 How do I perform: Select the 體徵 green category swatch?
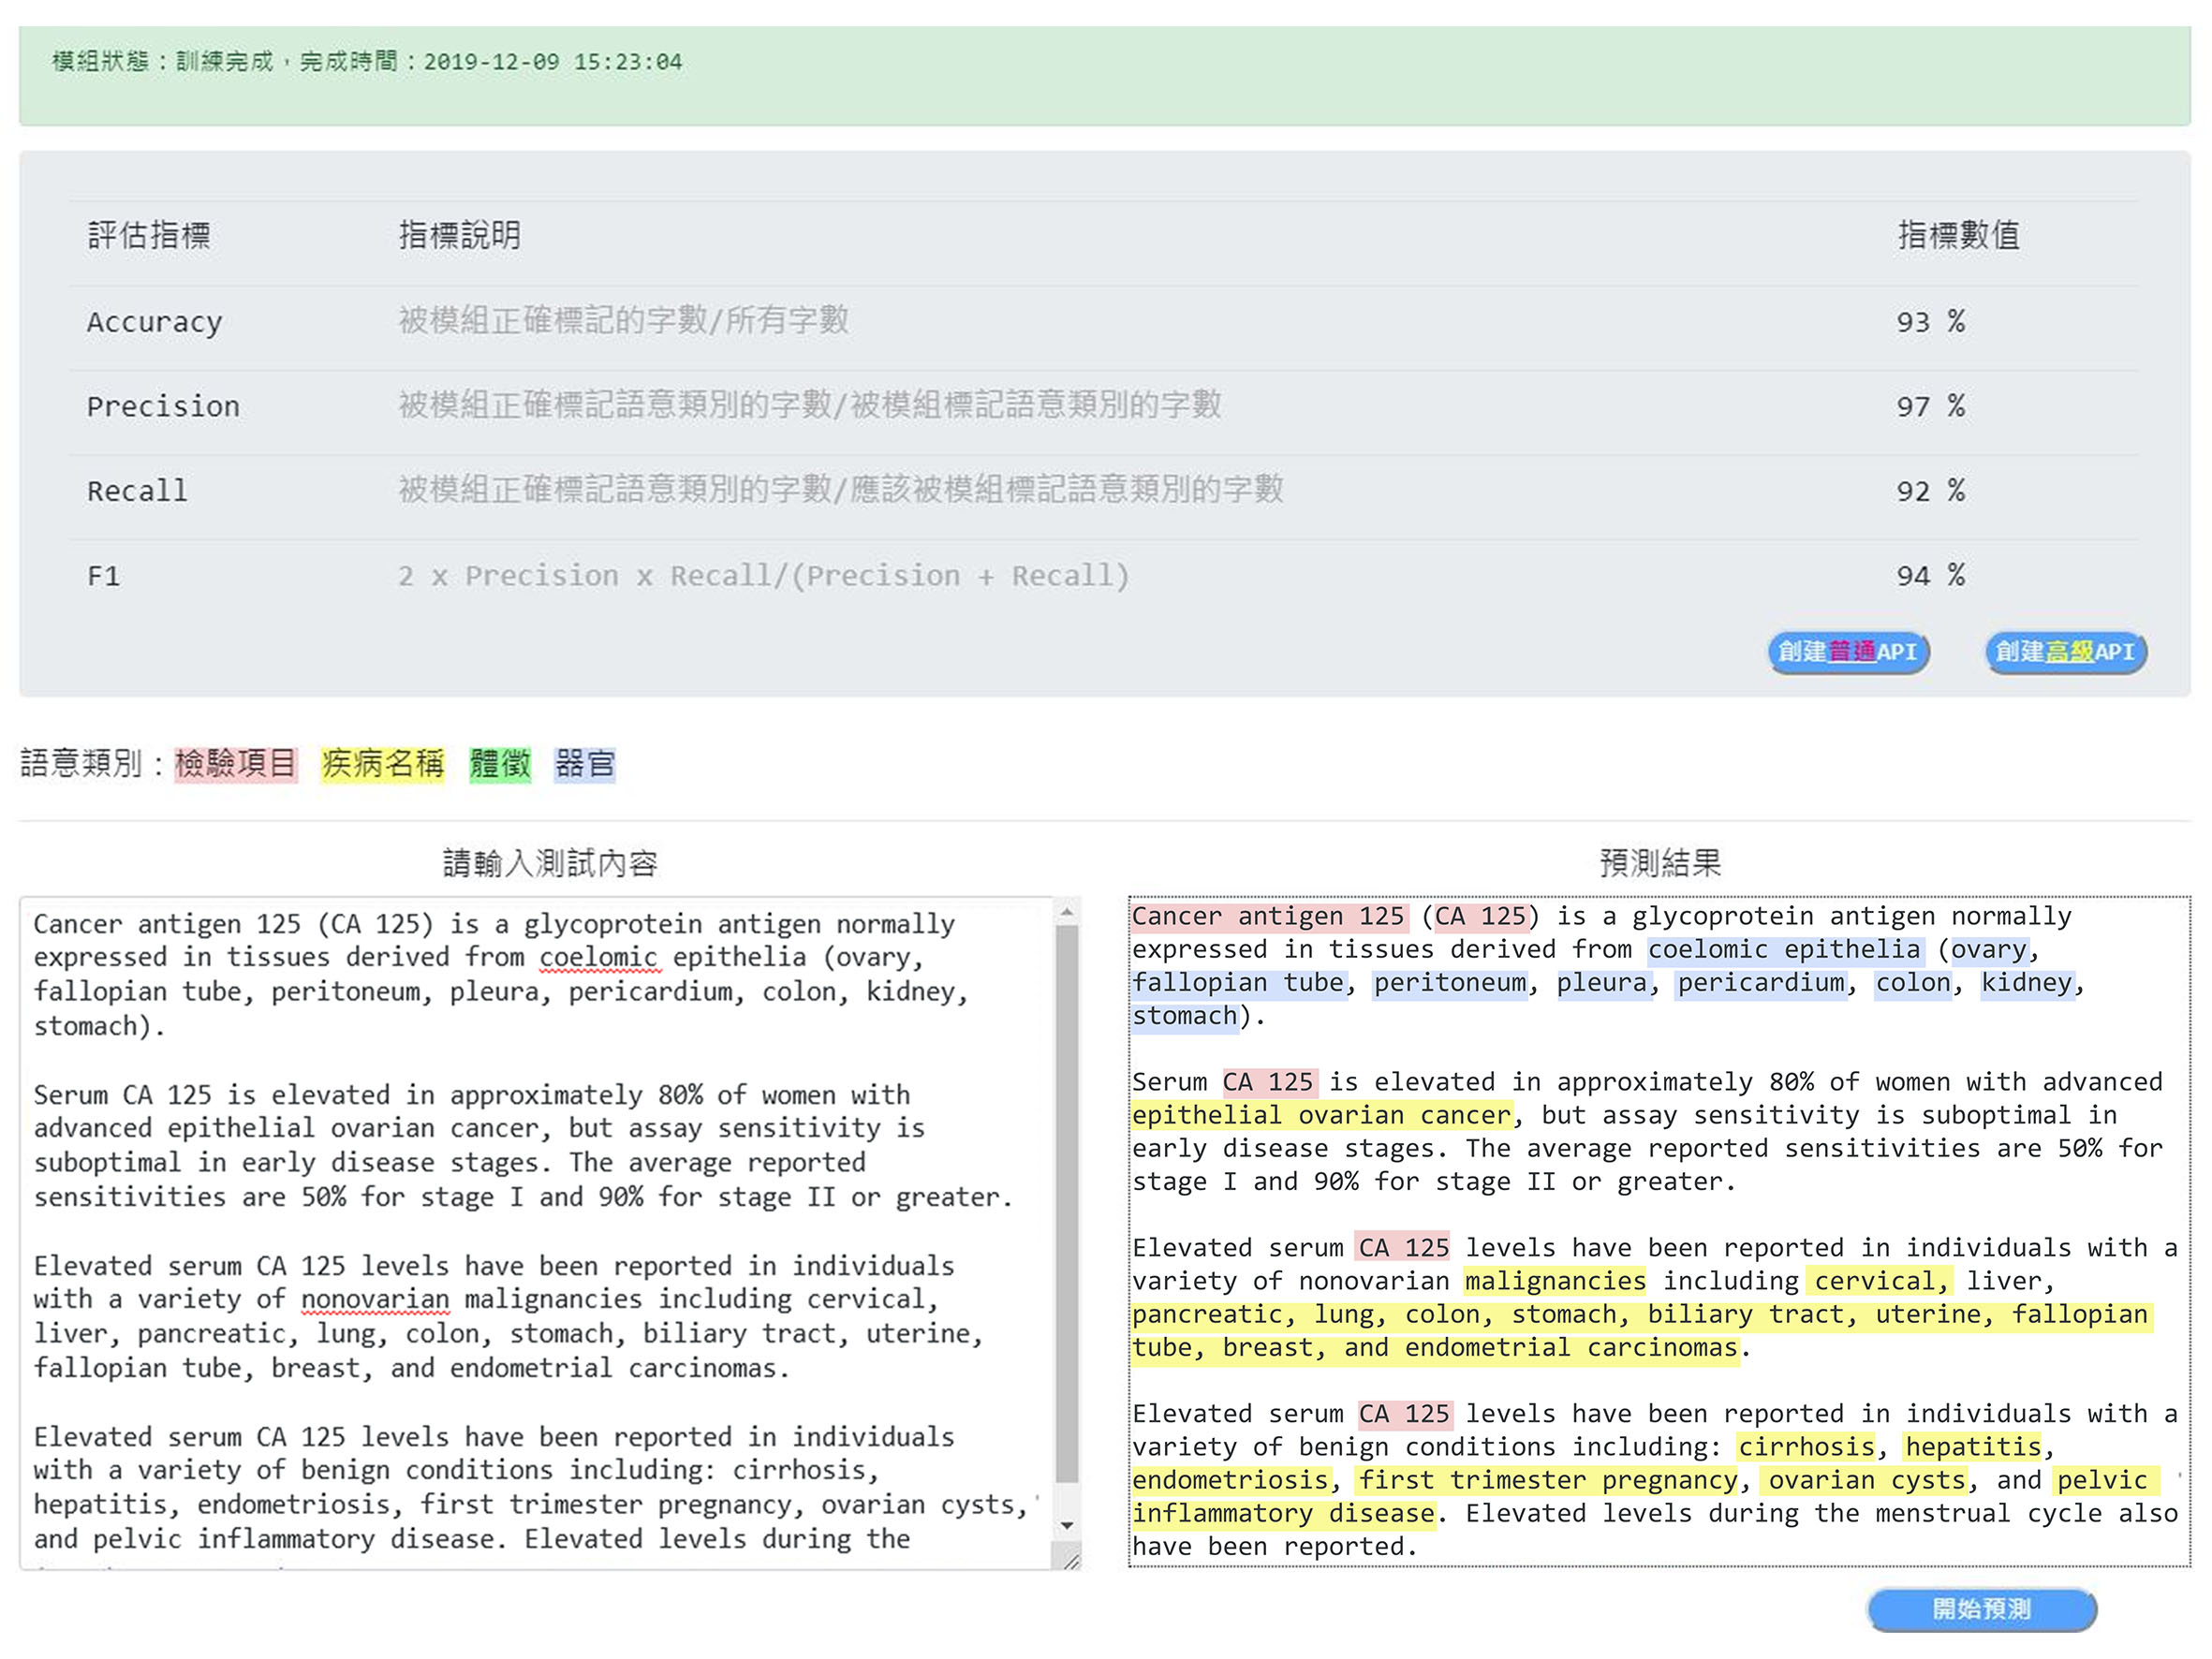(500, 764)
